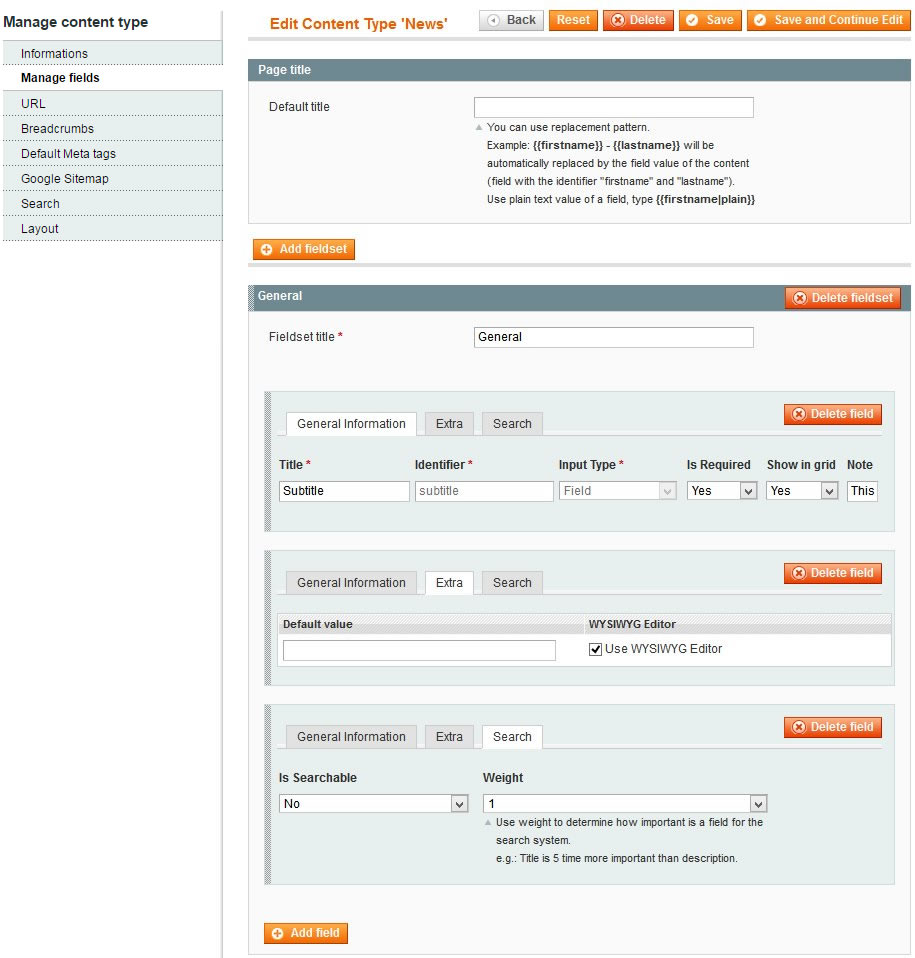915x958 pixels.
Task: Open the Search sidebar section
Action: tap(112, 204)
